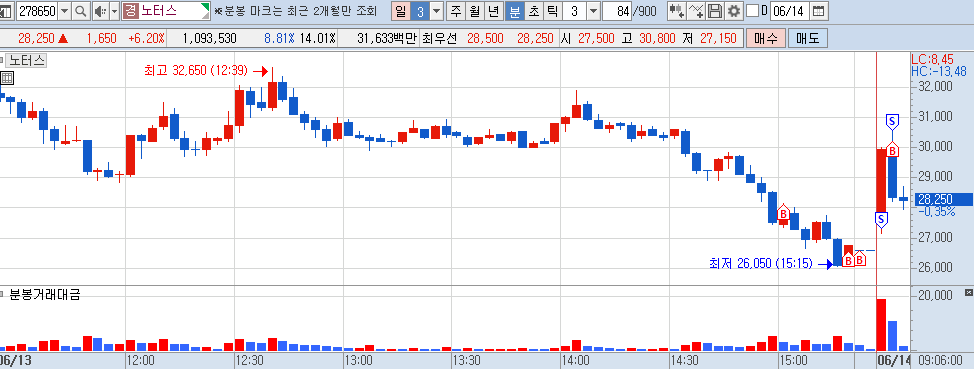The image size is (974, 369).
Task: Click the 84 candle count input field
Action: click(x=617, y=11)
